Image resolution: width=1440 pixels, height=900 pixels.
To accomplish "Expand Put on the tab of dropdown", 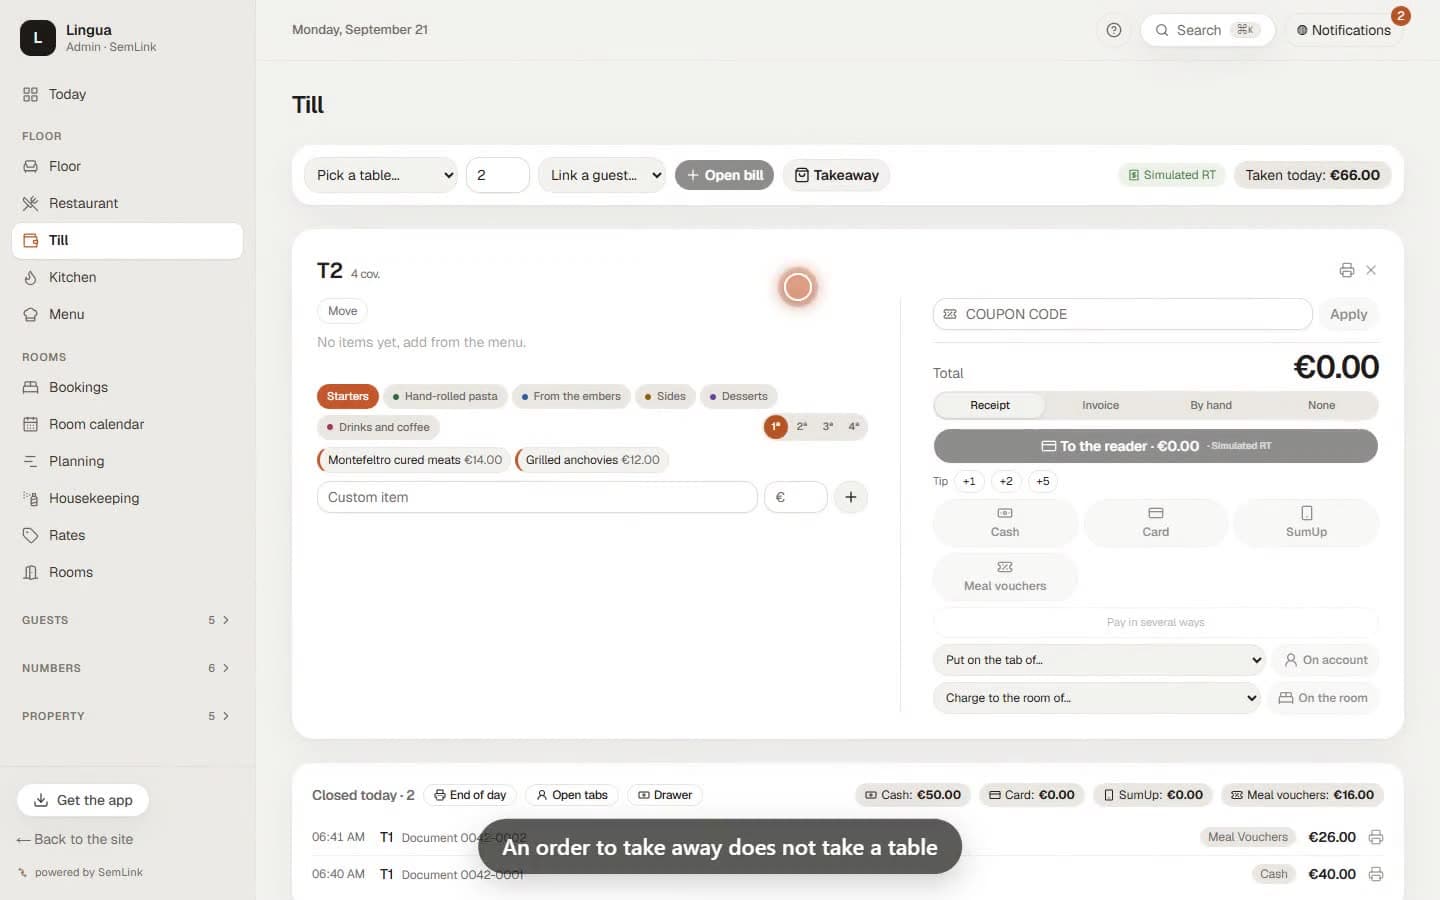I will pyautogui.click(x=1099, y=660).
